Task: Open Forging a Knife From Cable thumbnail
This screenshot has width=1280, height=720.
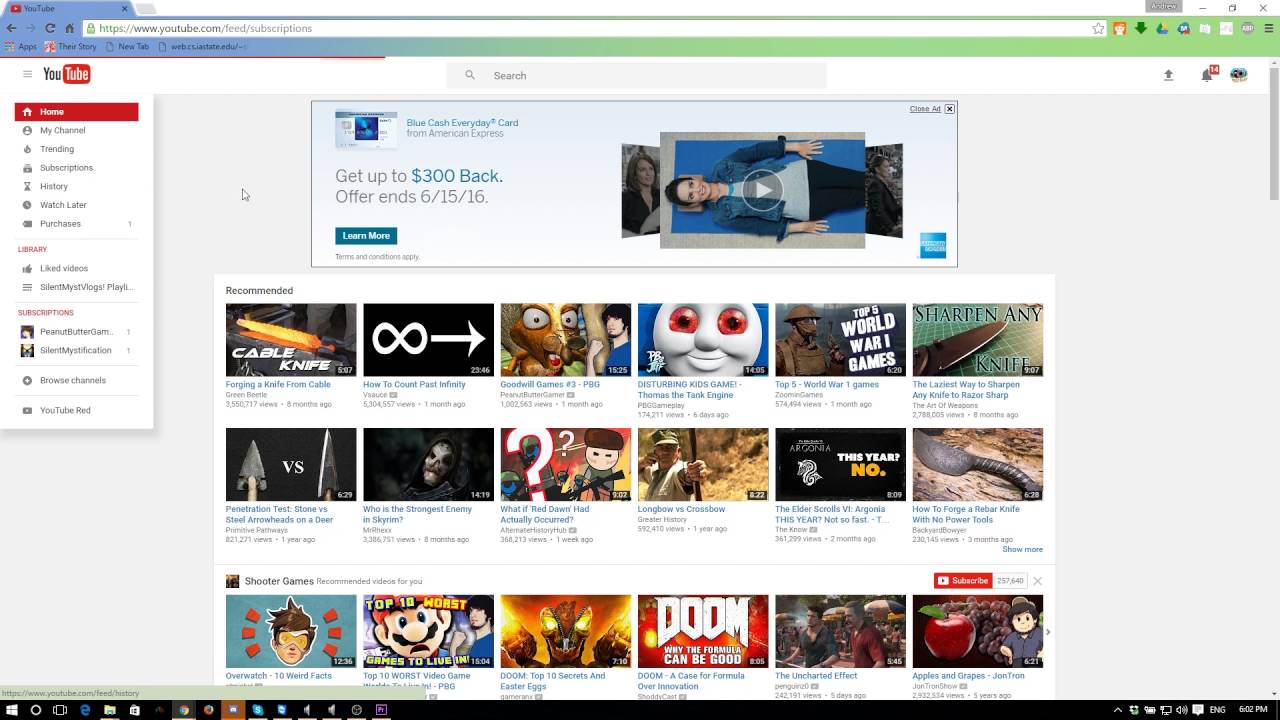Action: click(291, 340)
